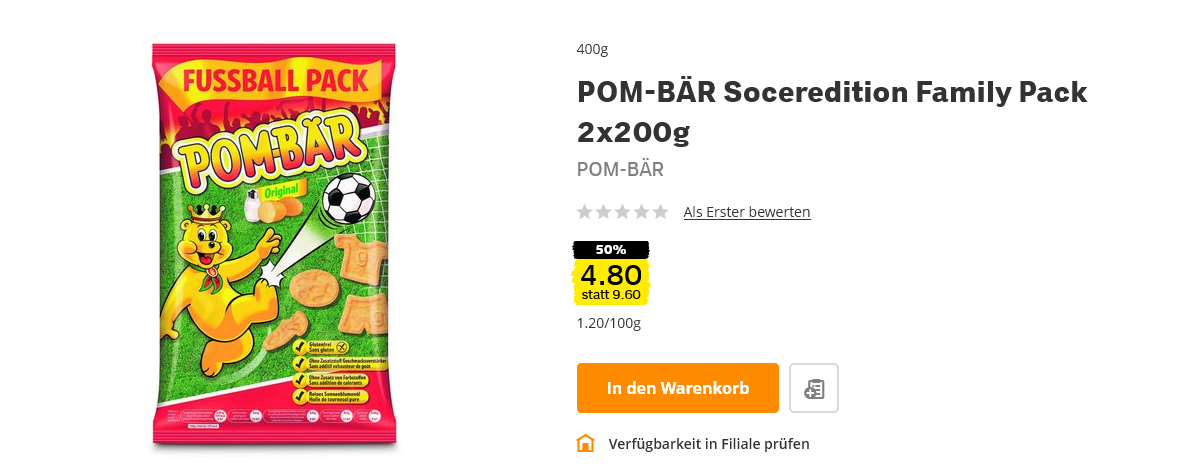This screenshot has width=1204, height=475.
Task: Enlarge the POM-BÄR product bag image
Action: [274, 245]
